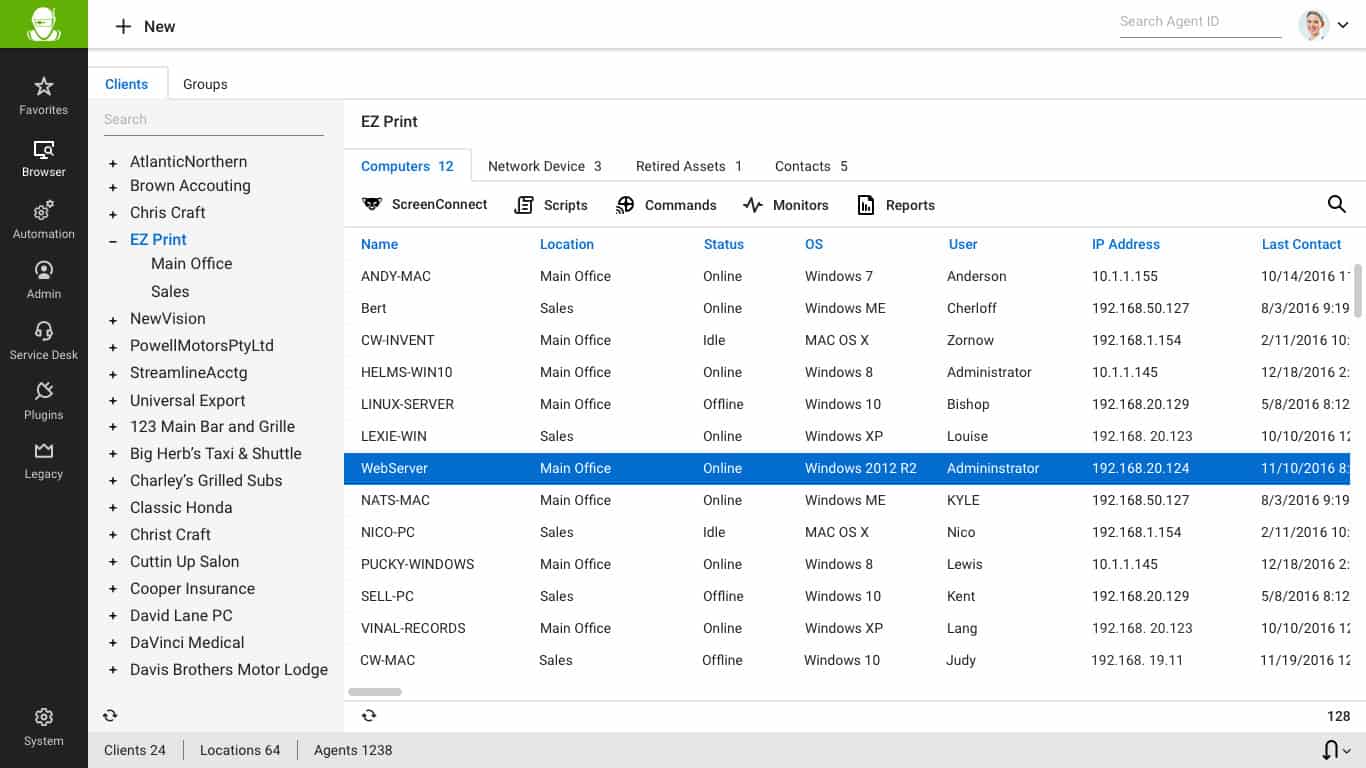Open the user profile dropdown arrow

[1343, 26]
